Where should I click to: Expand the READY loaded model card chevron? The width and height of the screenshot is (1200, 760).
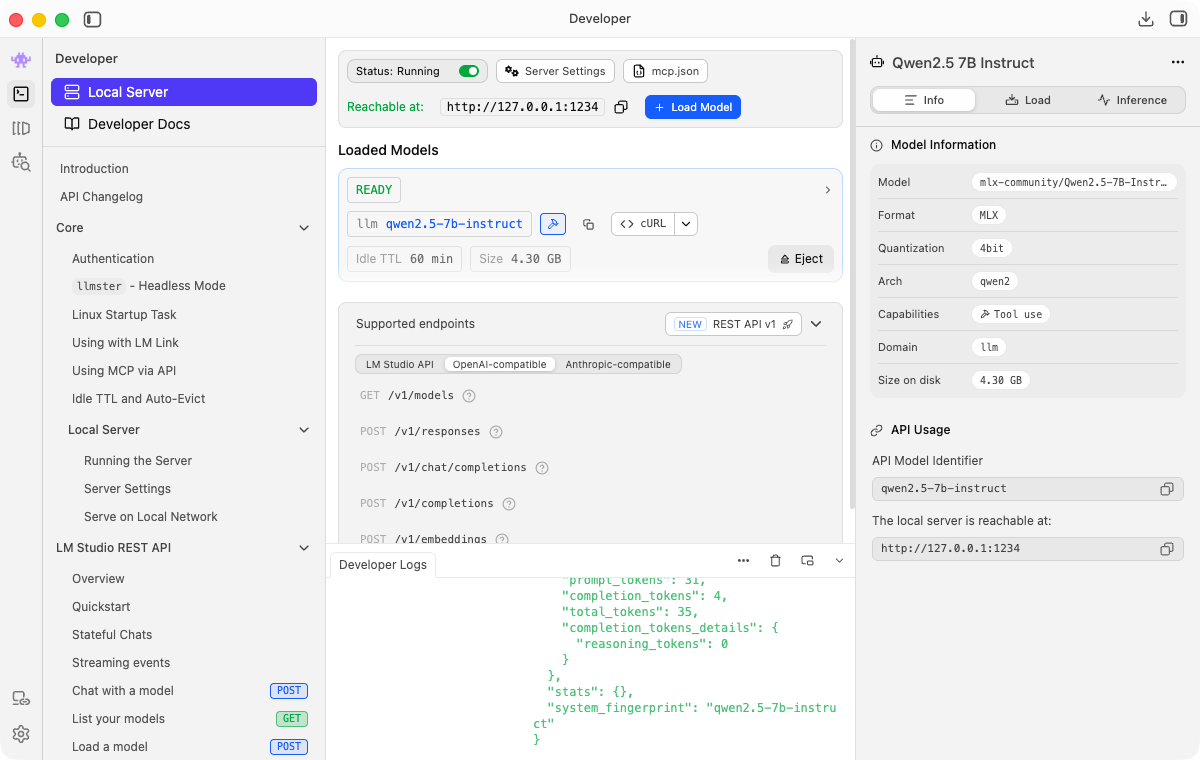click(x=827, y=190)
